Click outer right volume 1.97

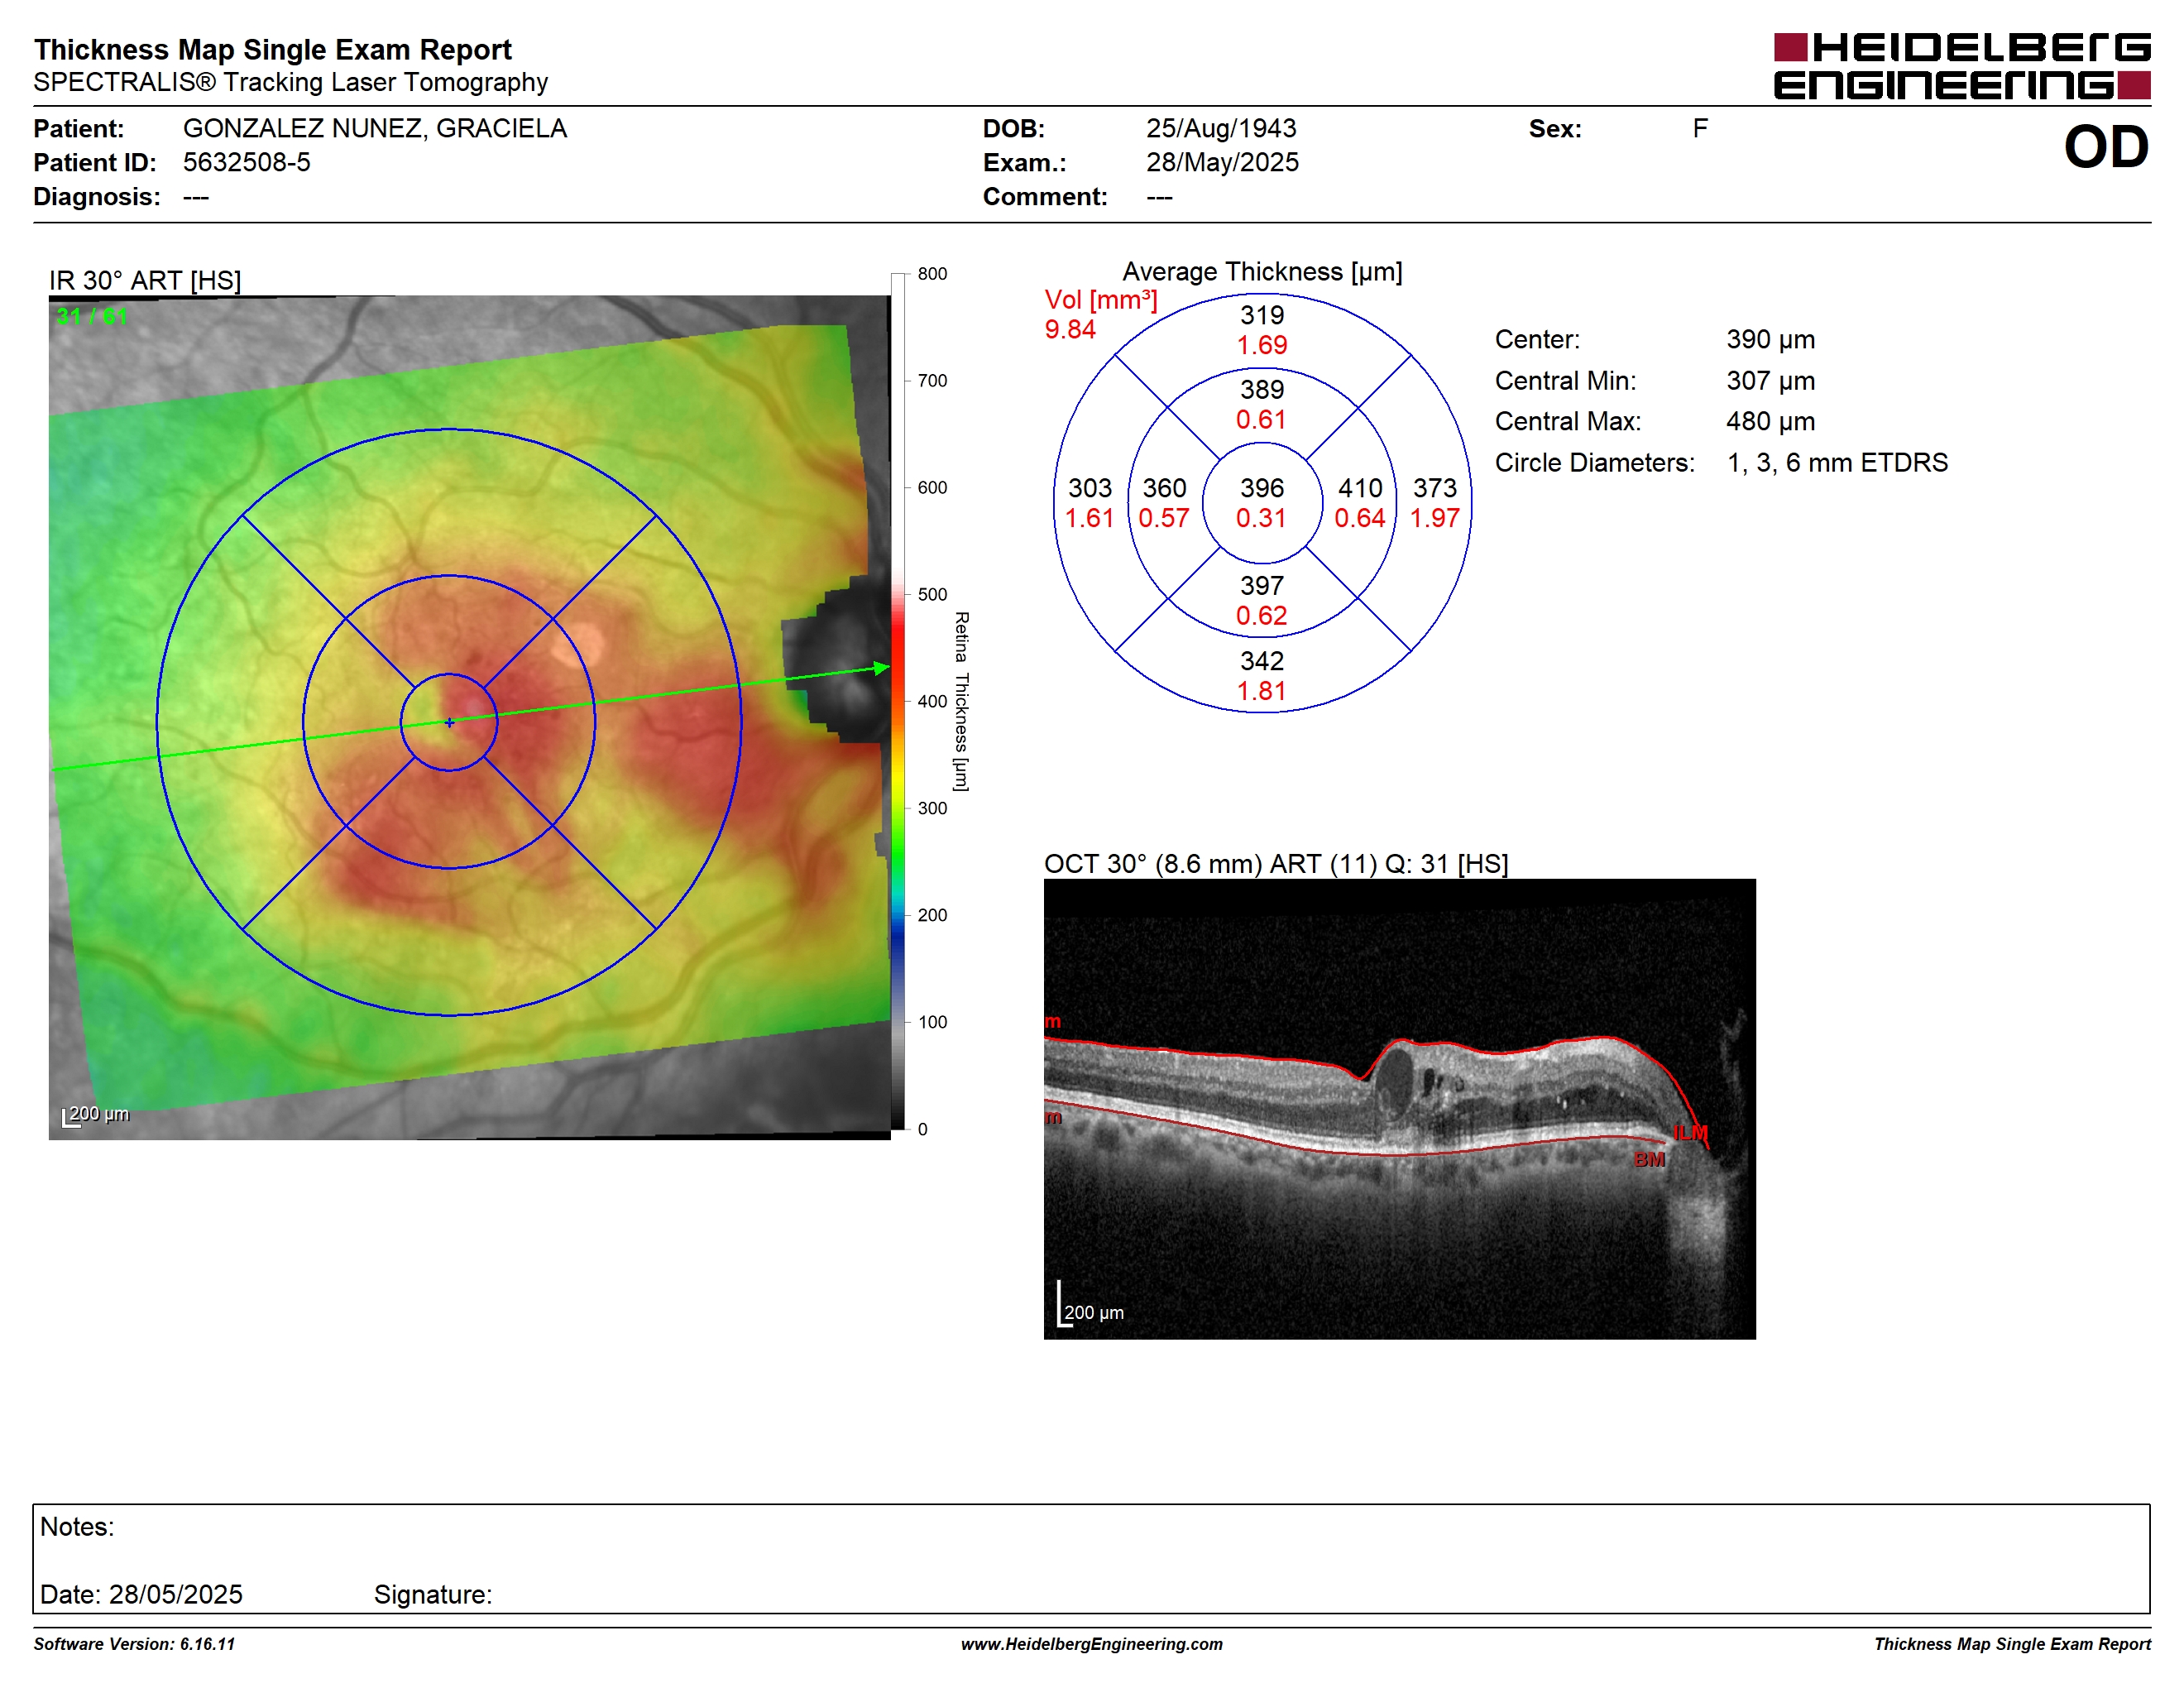click(x=1435, y=518)
